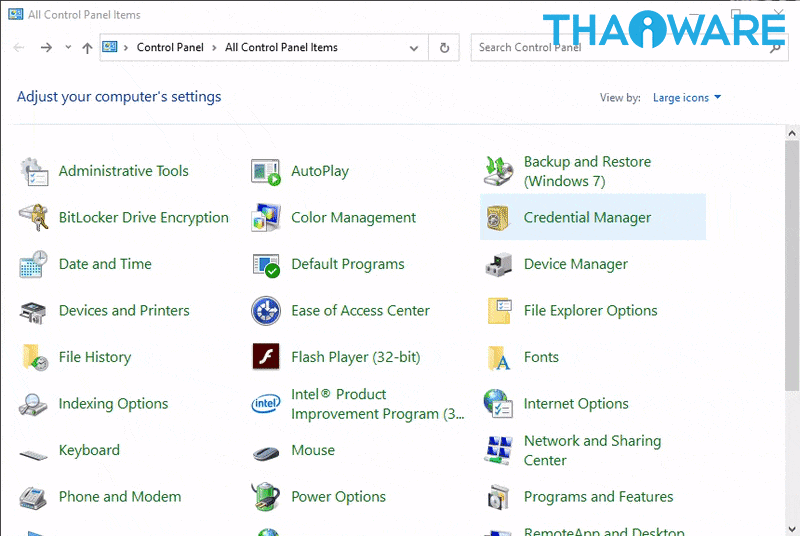800x536 pixels.
Task: Open the recent locations dropdown arrow
Action: (x=68, y=47)
